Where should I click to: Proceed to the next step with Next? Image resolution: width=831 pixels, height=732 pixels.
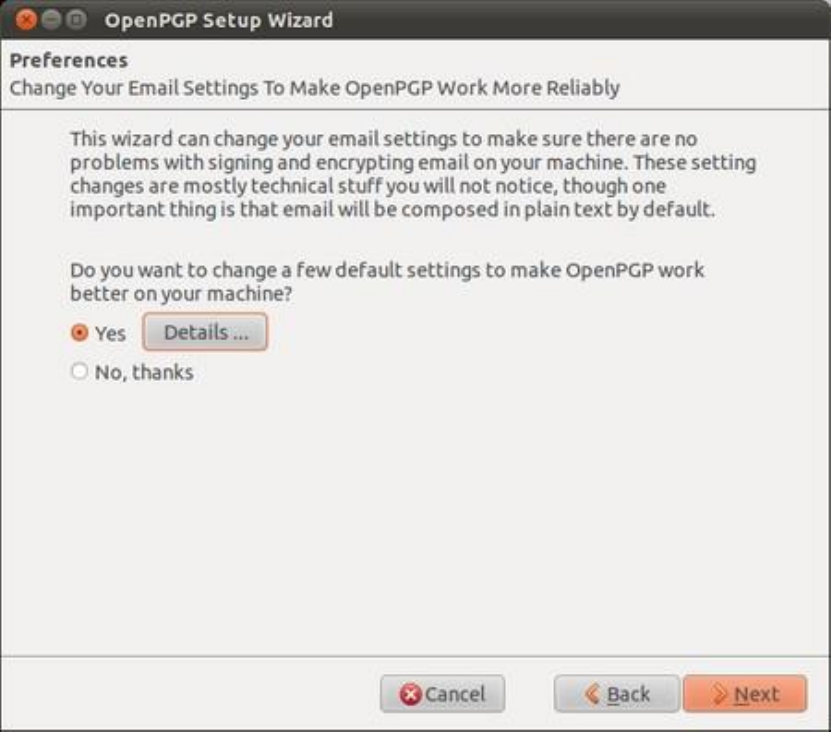pyautogui.click(x=745, y=694)
